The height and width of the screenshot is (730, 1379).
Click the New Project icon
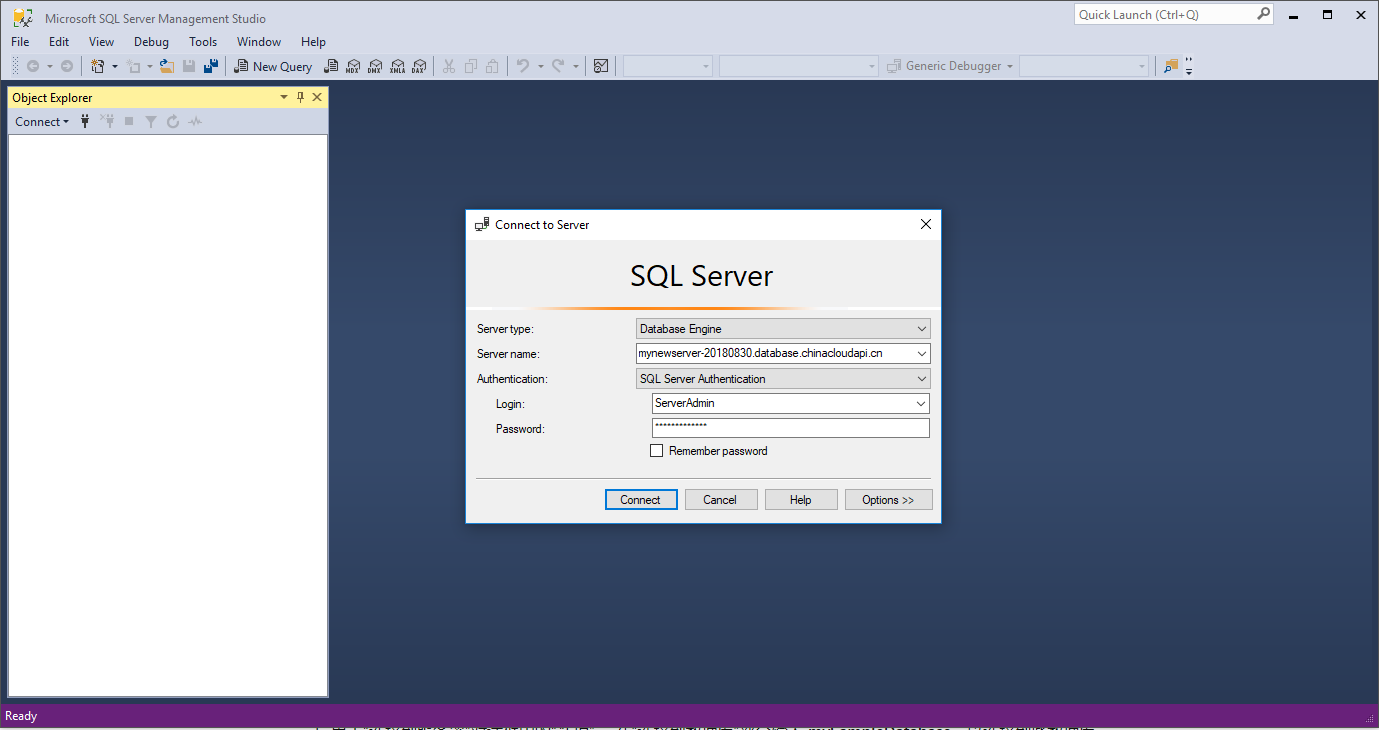[x=97, y=66]
